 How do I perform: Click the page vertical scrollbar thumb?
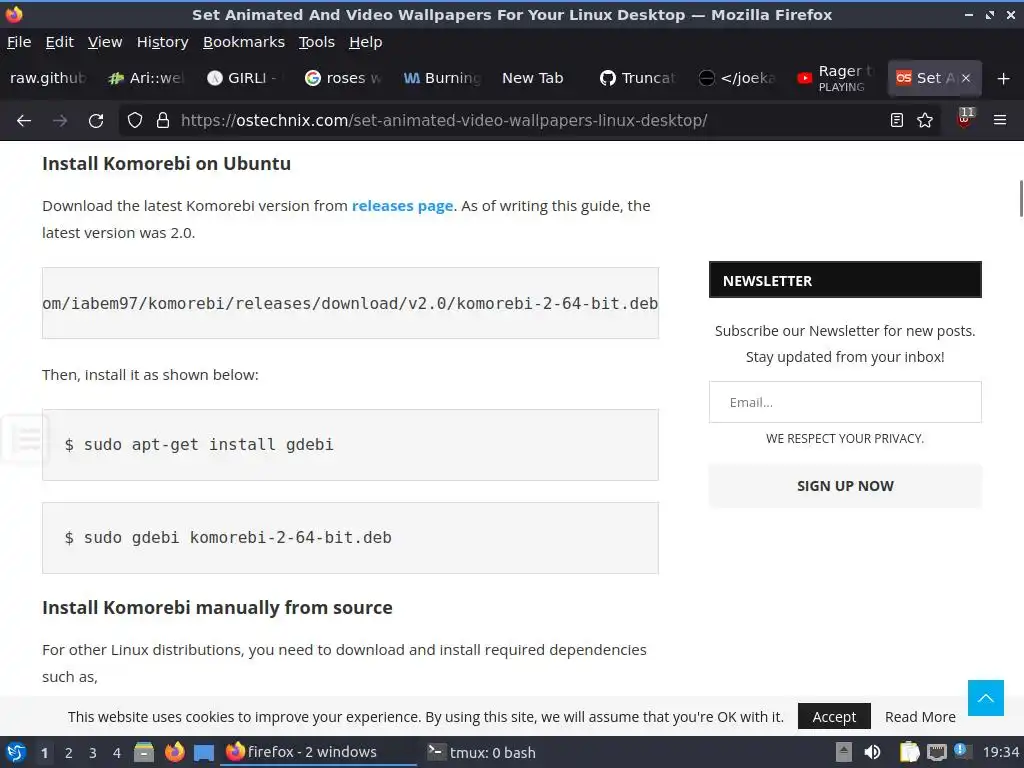pos(1021,199)
